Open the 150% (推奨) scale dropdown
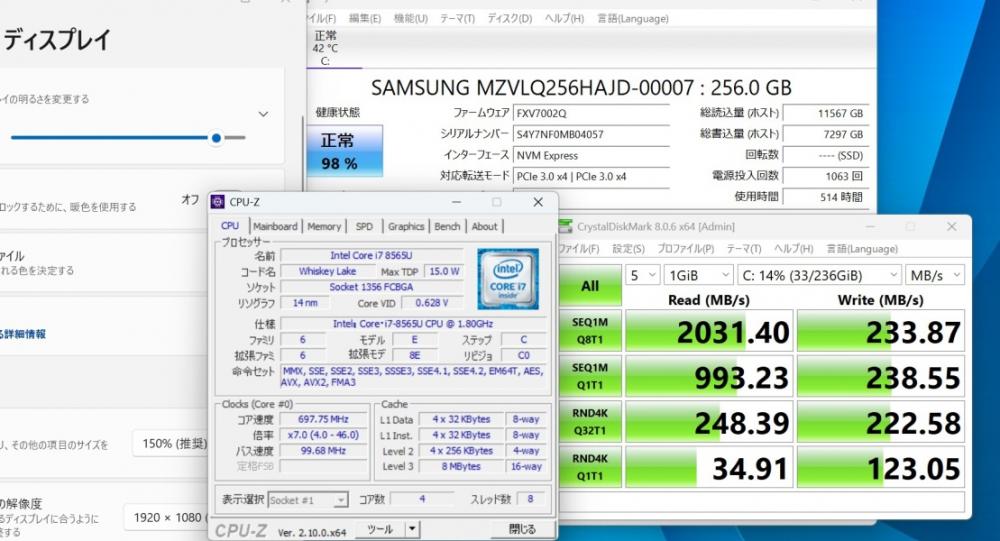Image resolution: width=1000 pixels, height=541 pixels. point(171,443)
